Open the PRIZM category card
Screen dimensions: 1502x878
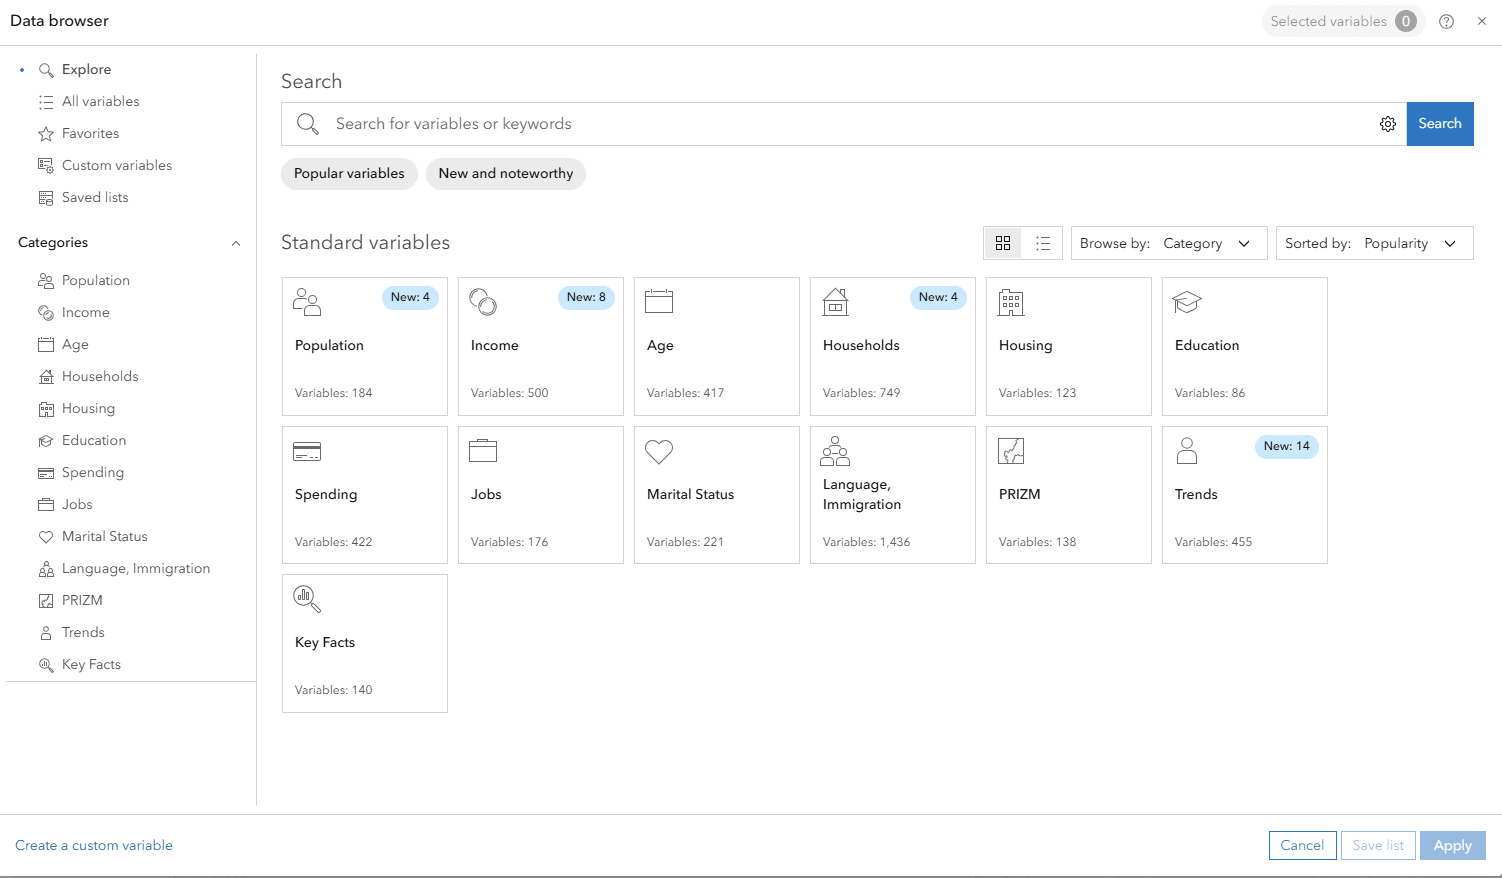pos(1069,495)
